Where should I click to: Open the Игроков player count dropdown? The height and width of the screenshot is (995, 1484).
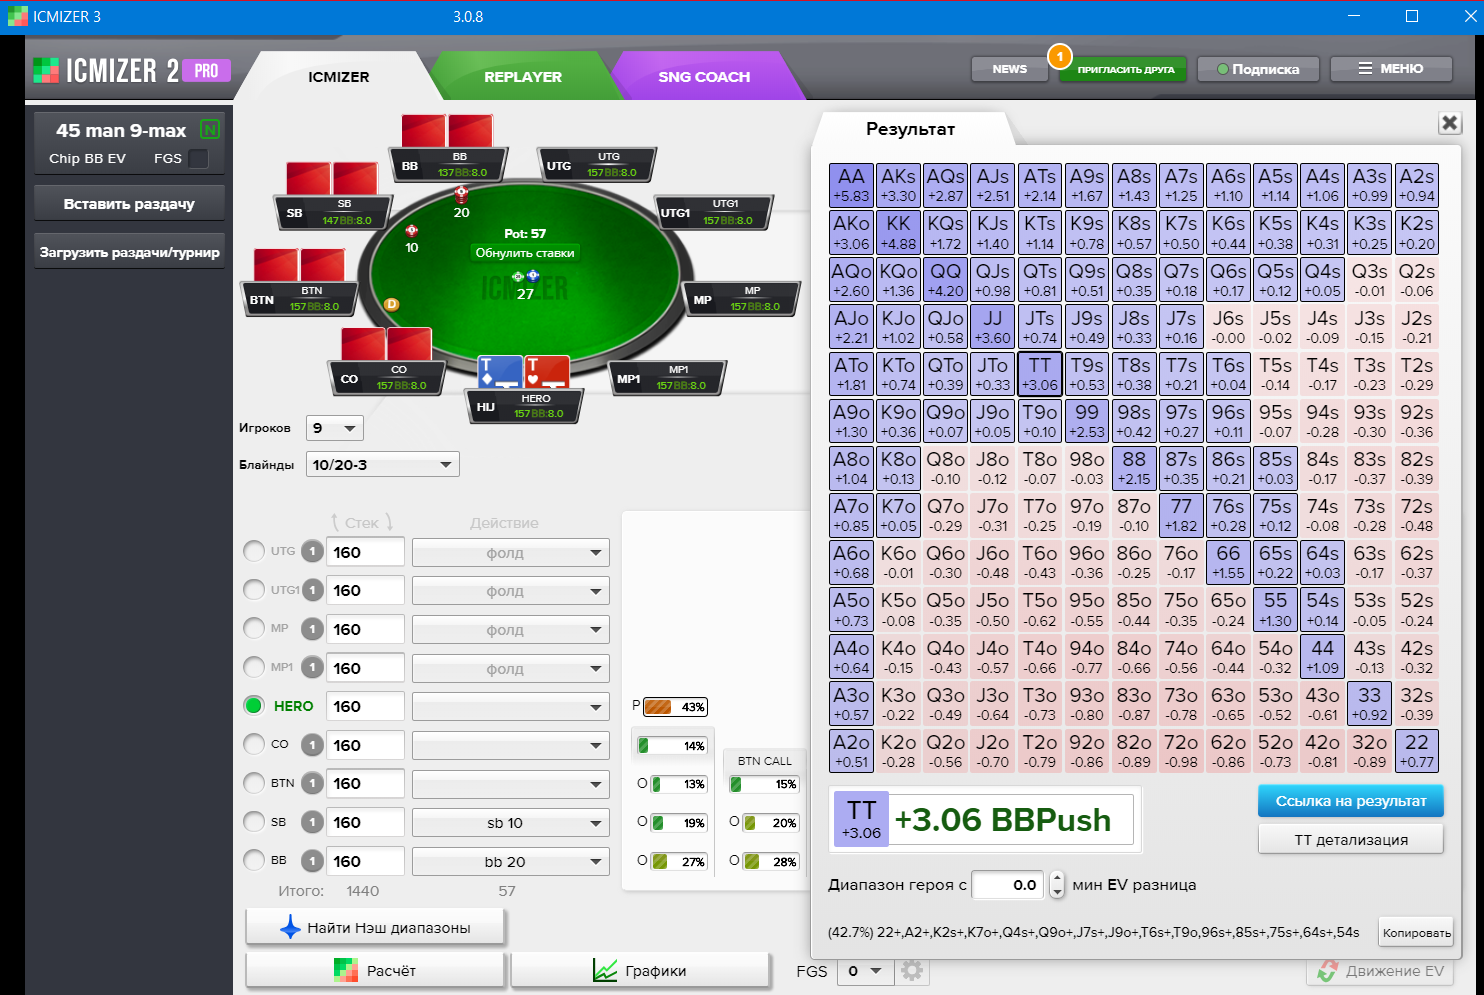coord(335,428)
